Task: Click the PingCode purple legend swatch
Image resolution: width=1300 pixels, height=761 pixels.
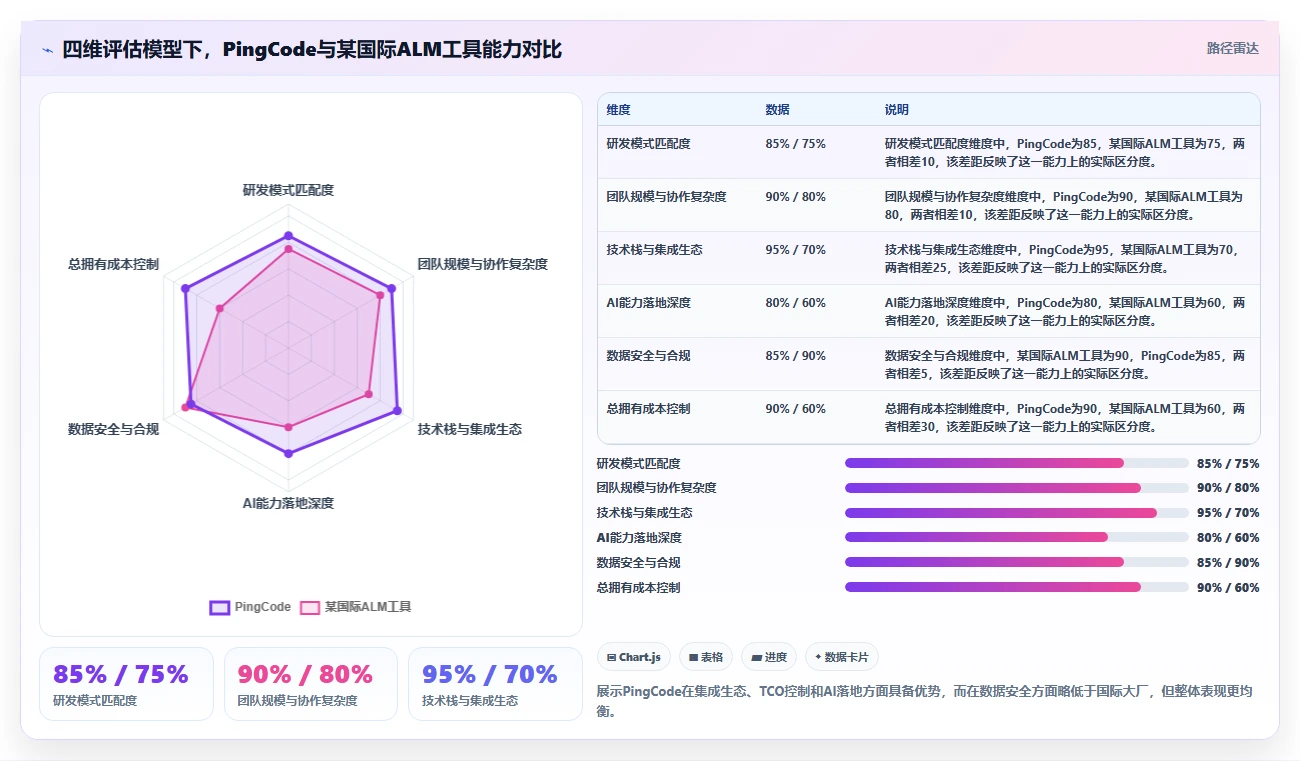Action: tap(220, 607)
